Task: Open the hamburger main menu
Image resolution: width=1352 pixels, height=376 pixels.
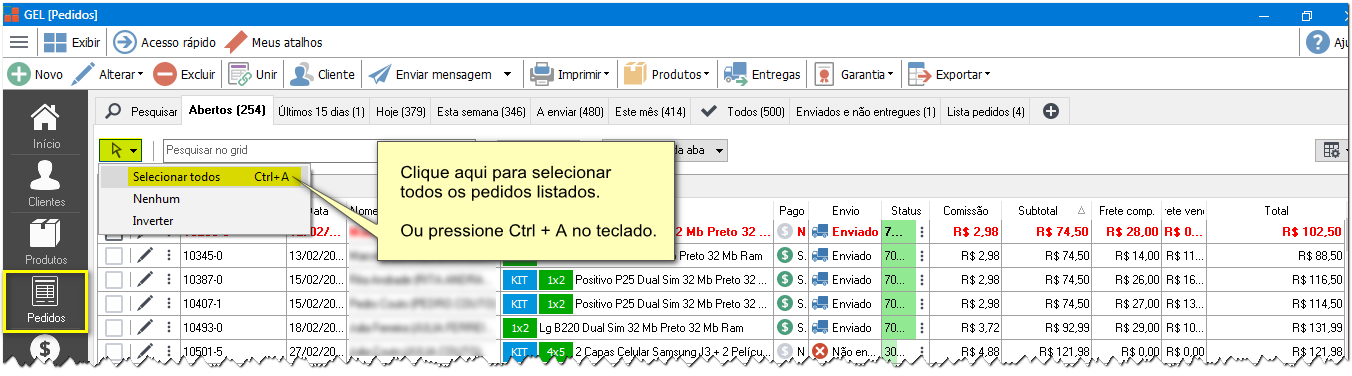Action: tap(18, 42)
